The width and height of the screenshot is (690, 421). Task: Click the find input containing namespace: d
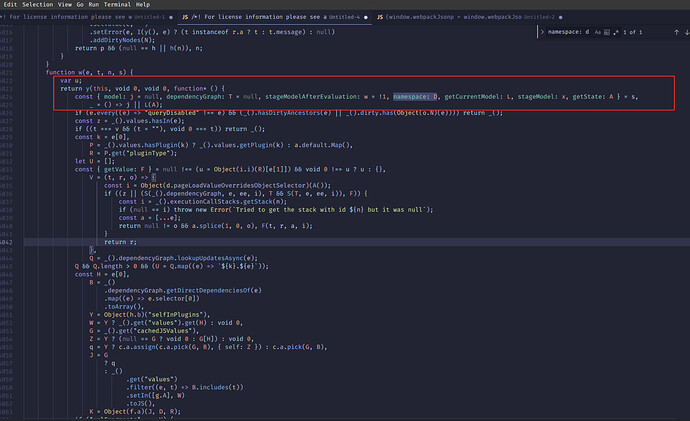coord(569,32)
